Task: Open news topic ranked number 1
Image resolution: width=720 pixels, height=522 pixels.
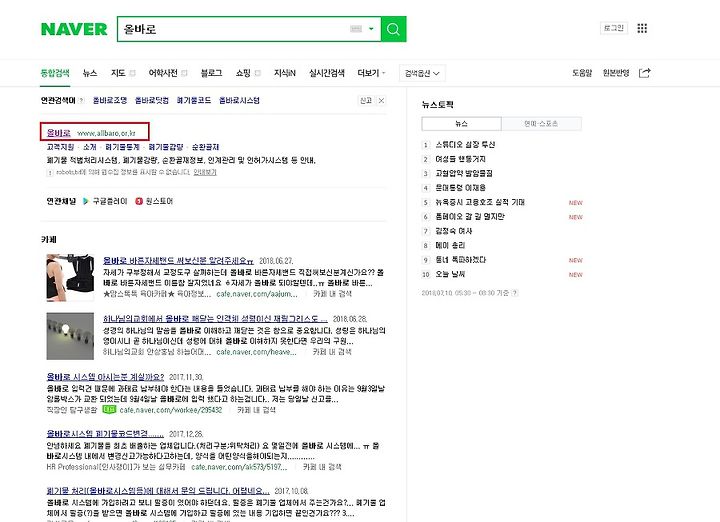Action: point(465,145)
